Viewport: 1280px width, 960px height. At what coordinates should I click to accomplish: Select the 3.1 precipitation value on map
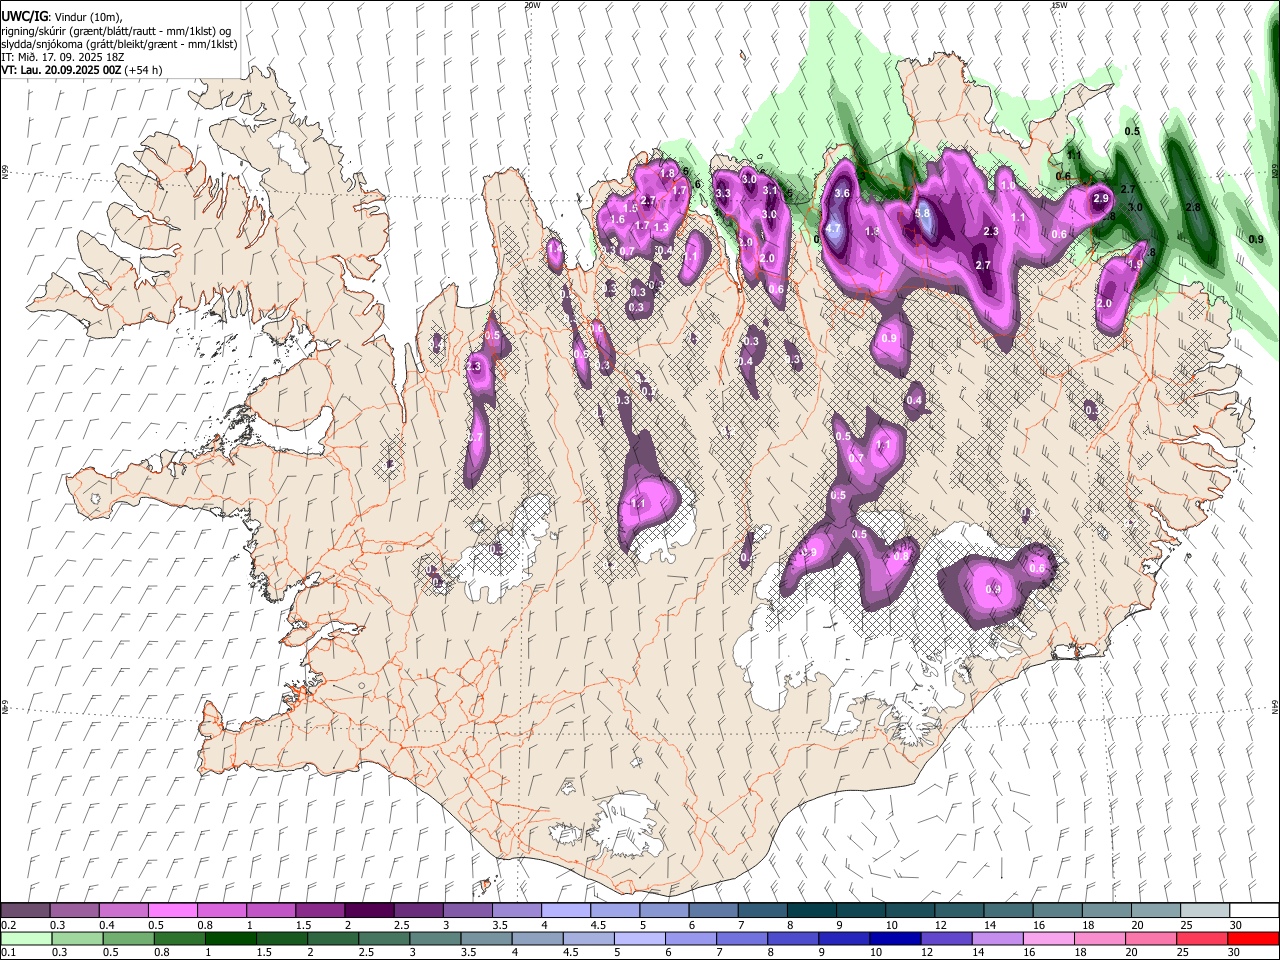[770, 190]
